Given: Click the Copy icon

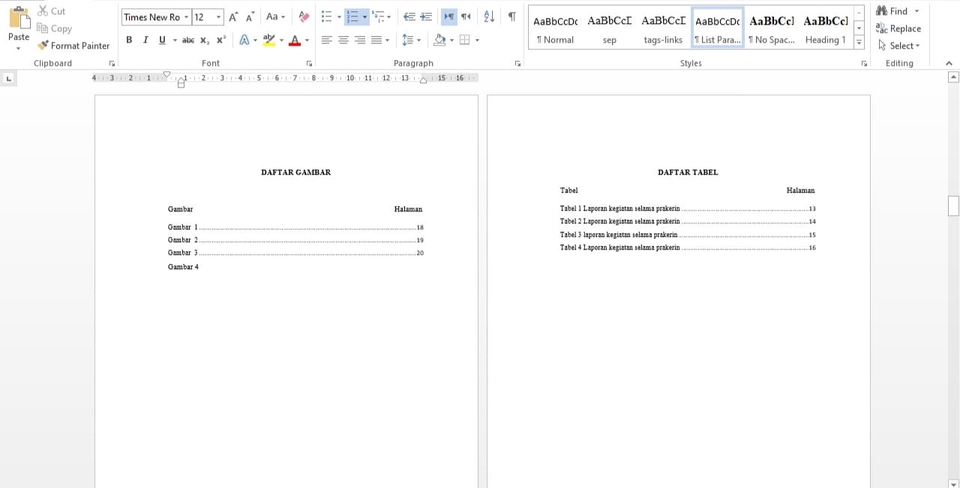Looking at the screenshot, I should point(42,28).
